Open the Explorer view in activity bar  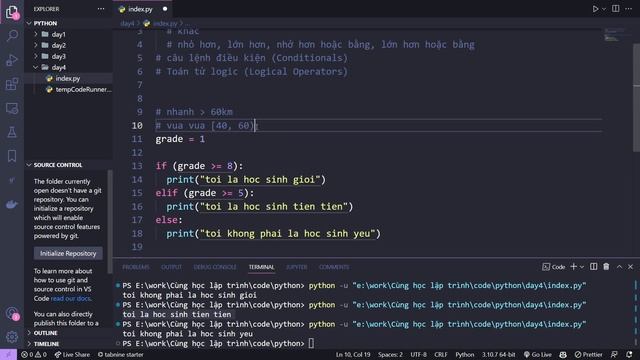coord(12,12)
